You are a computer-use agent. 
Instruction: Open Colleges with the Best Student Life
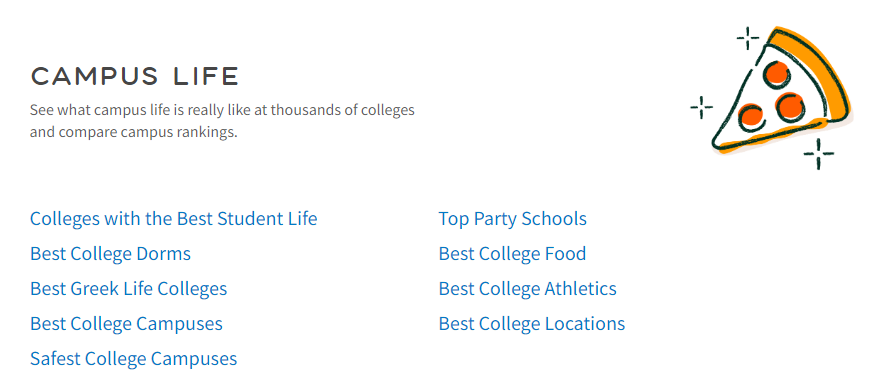pos(174,219)
